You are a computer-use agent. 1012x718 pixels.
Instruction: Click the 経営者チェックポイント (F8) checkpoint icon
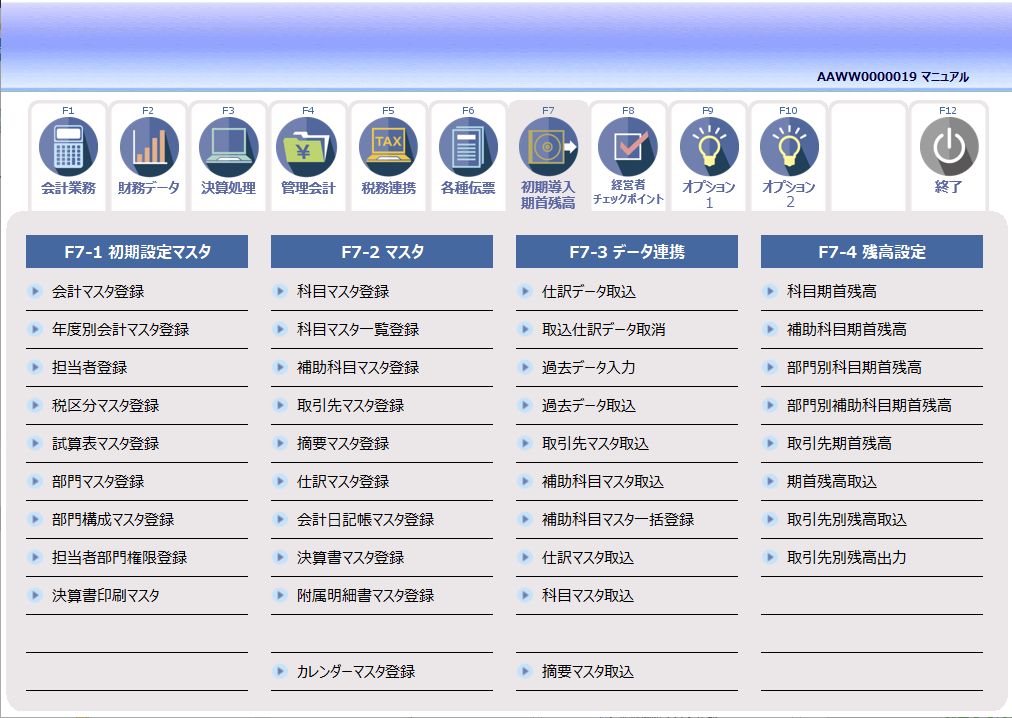(628, 150)
